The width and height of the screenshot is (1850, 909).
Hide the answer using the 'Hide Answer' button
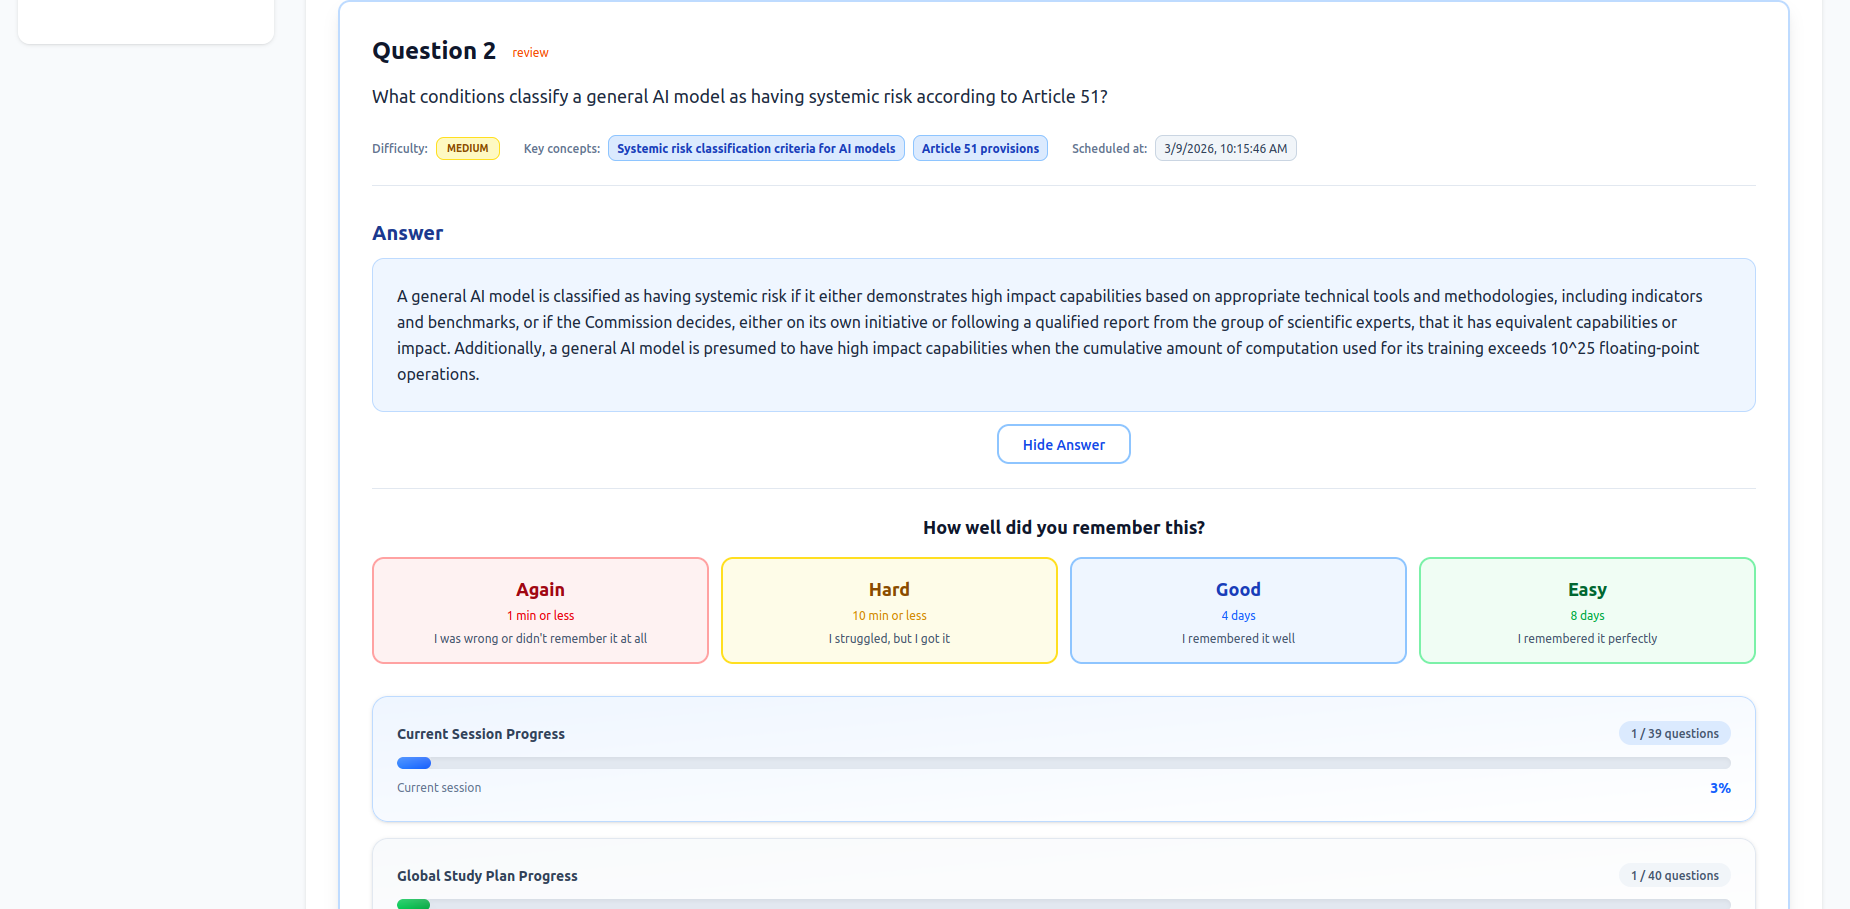click(x=1063, y=444)
